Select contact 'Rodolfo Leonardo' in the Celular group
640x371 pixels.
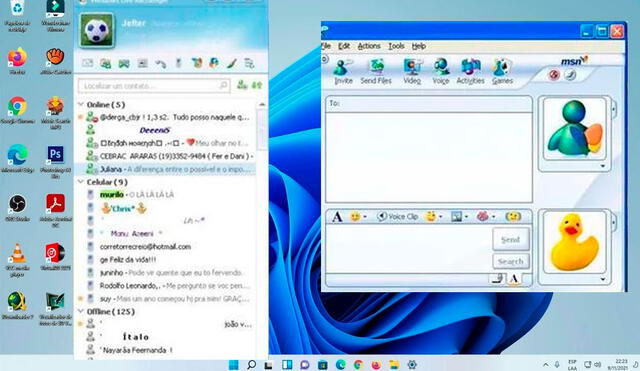coord(170,285)
